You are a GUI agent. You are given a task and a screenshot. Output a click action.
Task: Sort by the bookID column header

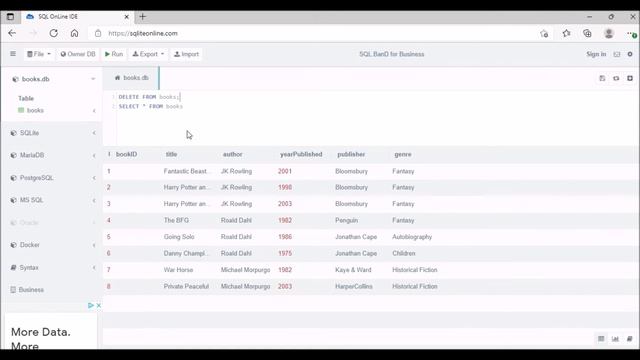click(x=127, y=154)
